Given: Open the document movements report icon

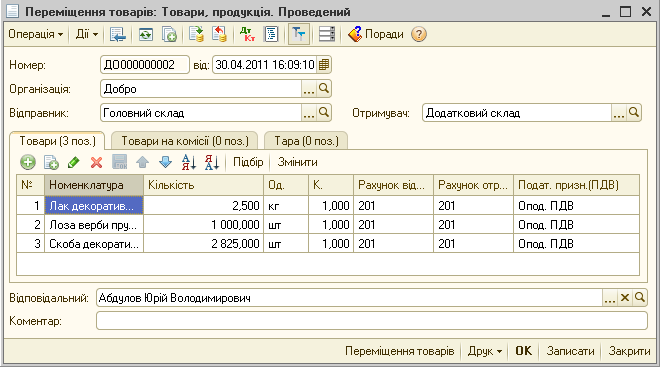Looking at the screenshot, I should (271, 34).
